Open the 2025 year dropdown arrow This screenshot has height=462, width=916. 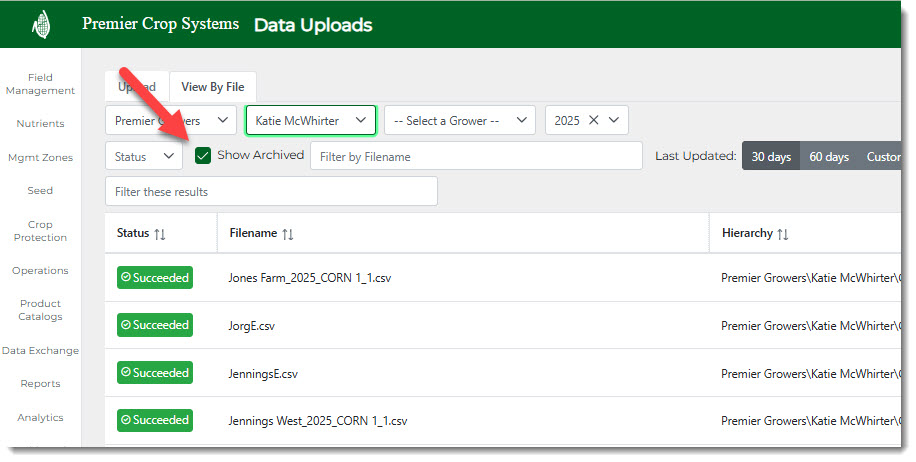tap(614, 120)
